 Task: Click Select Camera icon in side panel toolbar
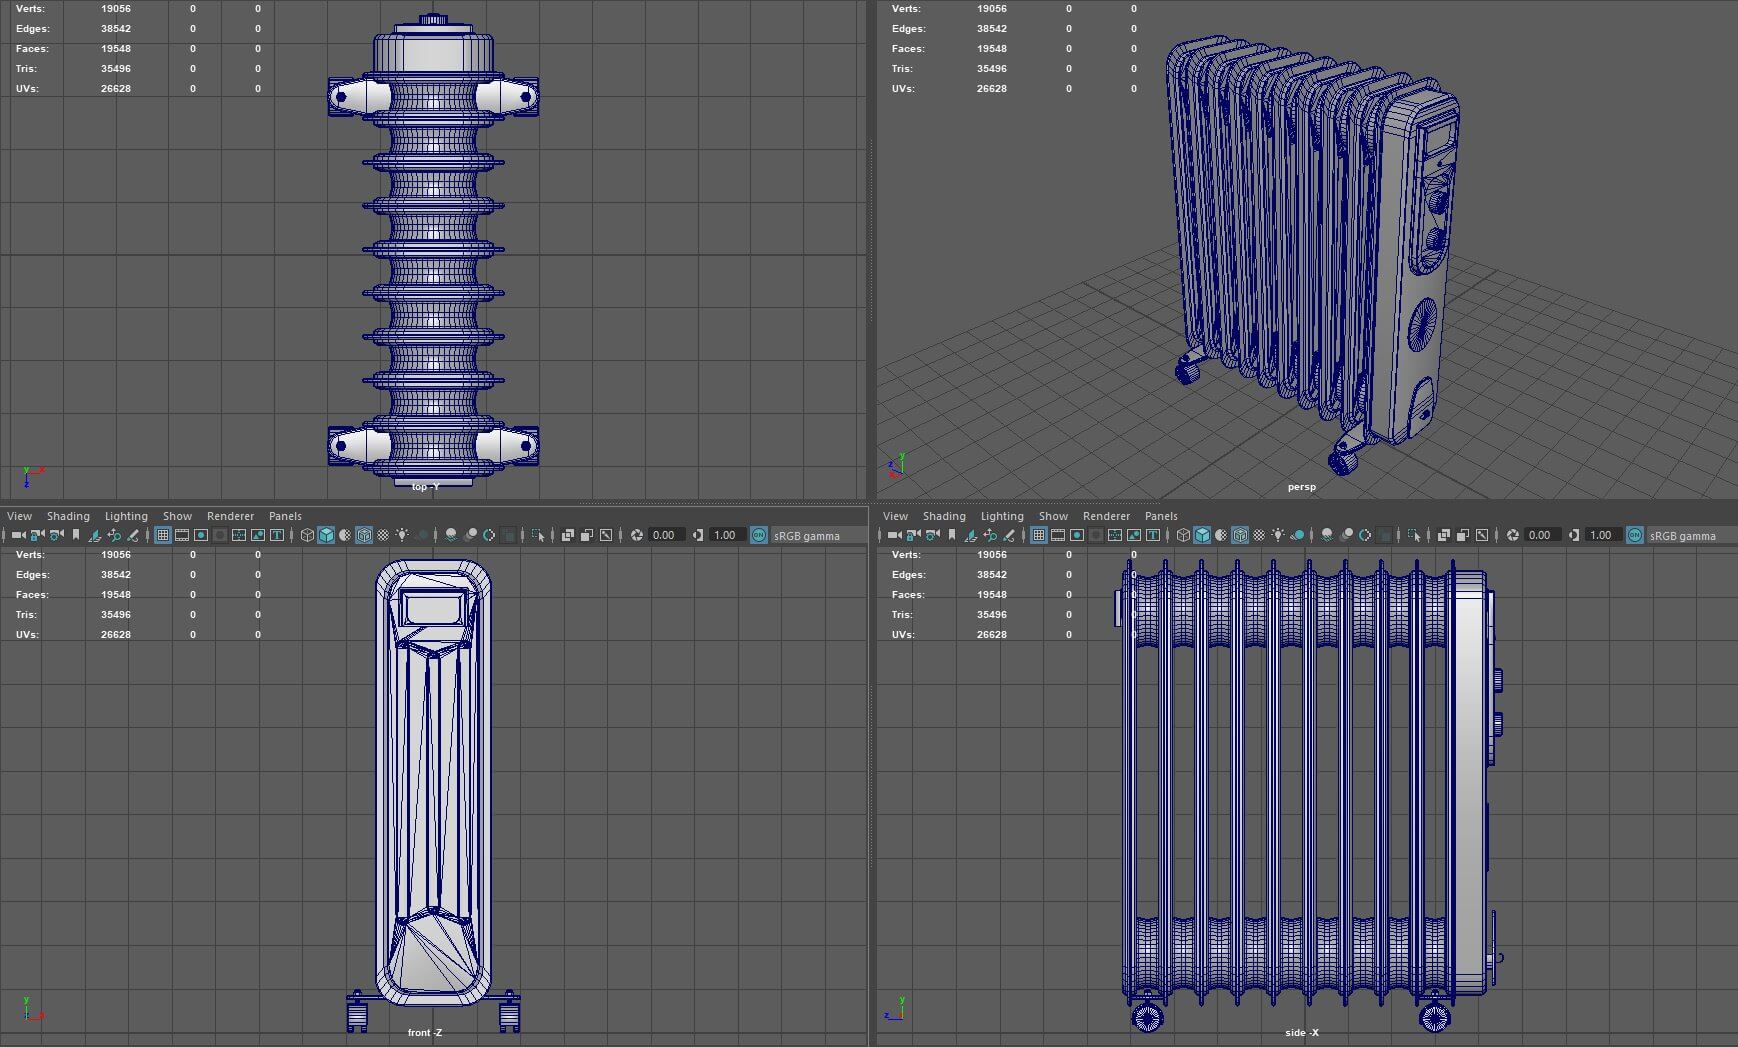(894, 535)
